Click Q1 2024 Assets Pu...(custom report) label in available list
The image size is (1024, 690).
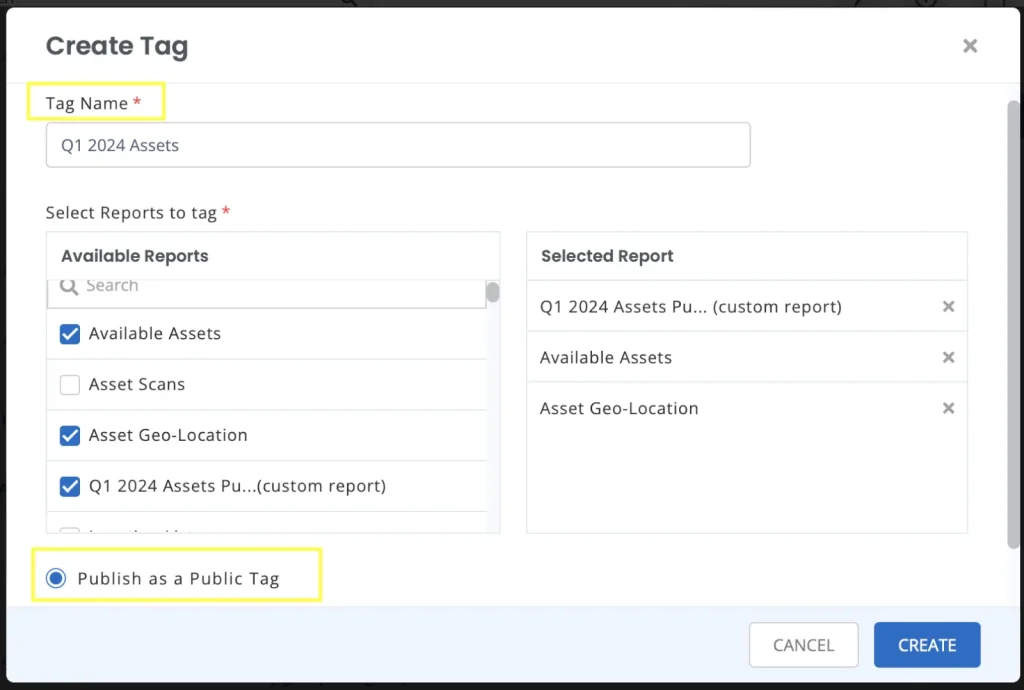[x=238, y=486]
